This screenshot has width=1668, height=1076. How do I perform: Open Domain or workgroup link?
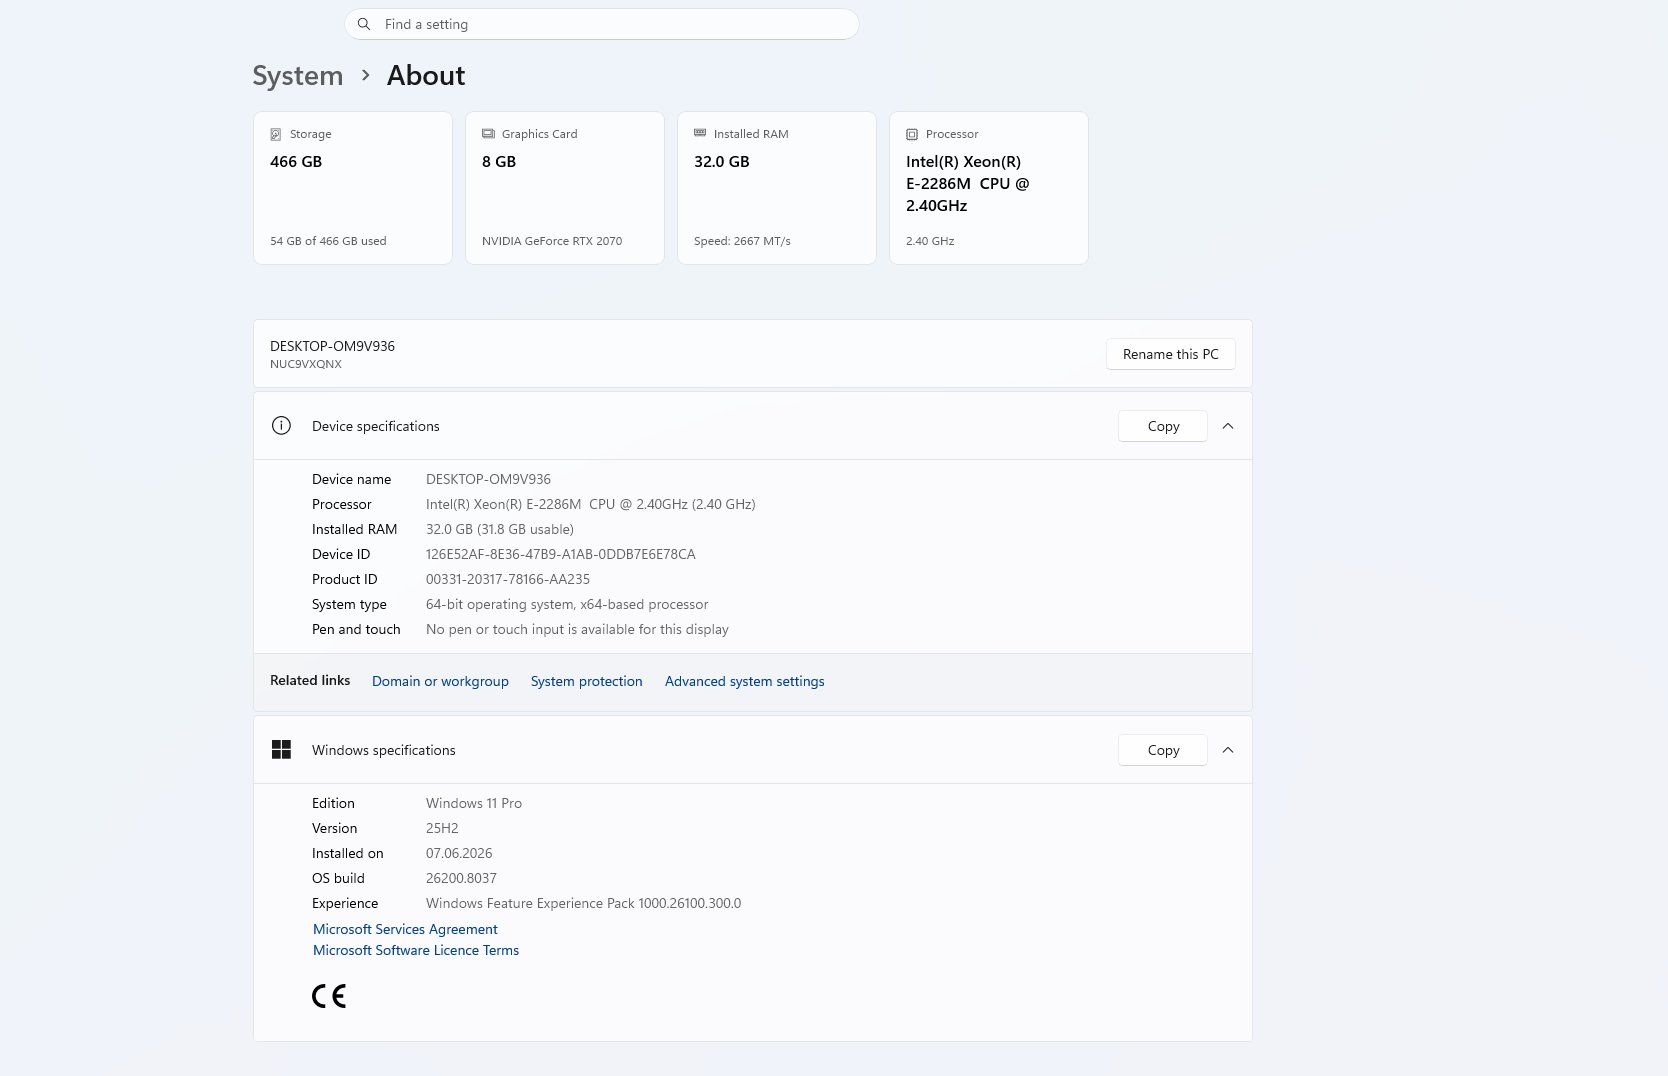pyautogui.click(x=440, y=681)
